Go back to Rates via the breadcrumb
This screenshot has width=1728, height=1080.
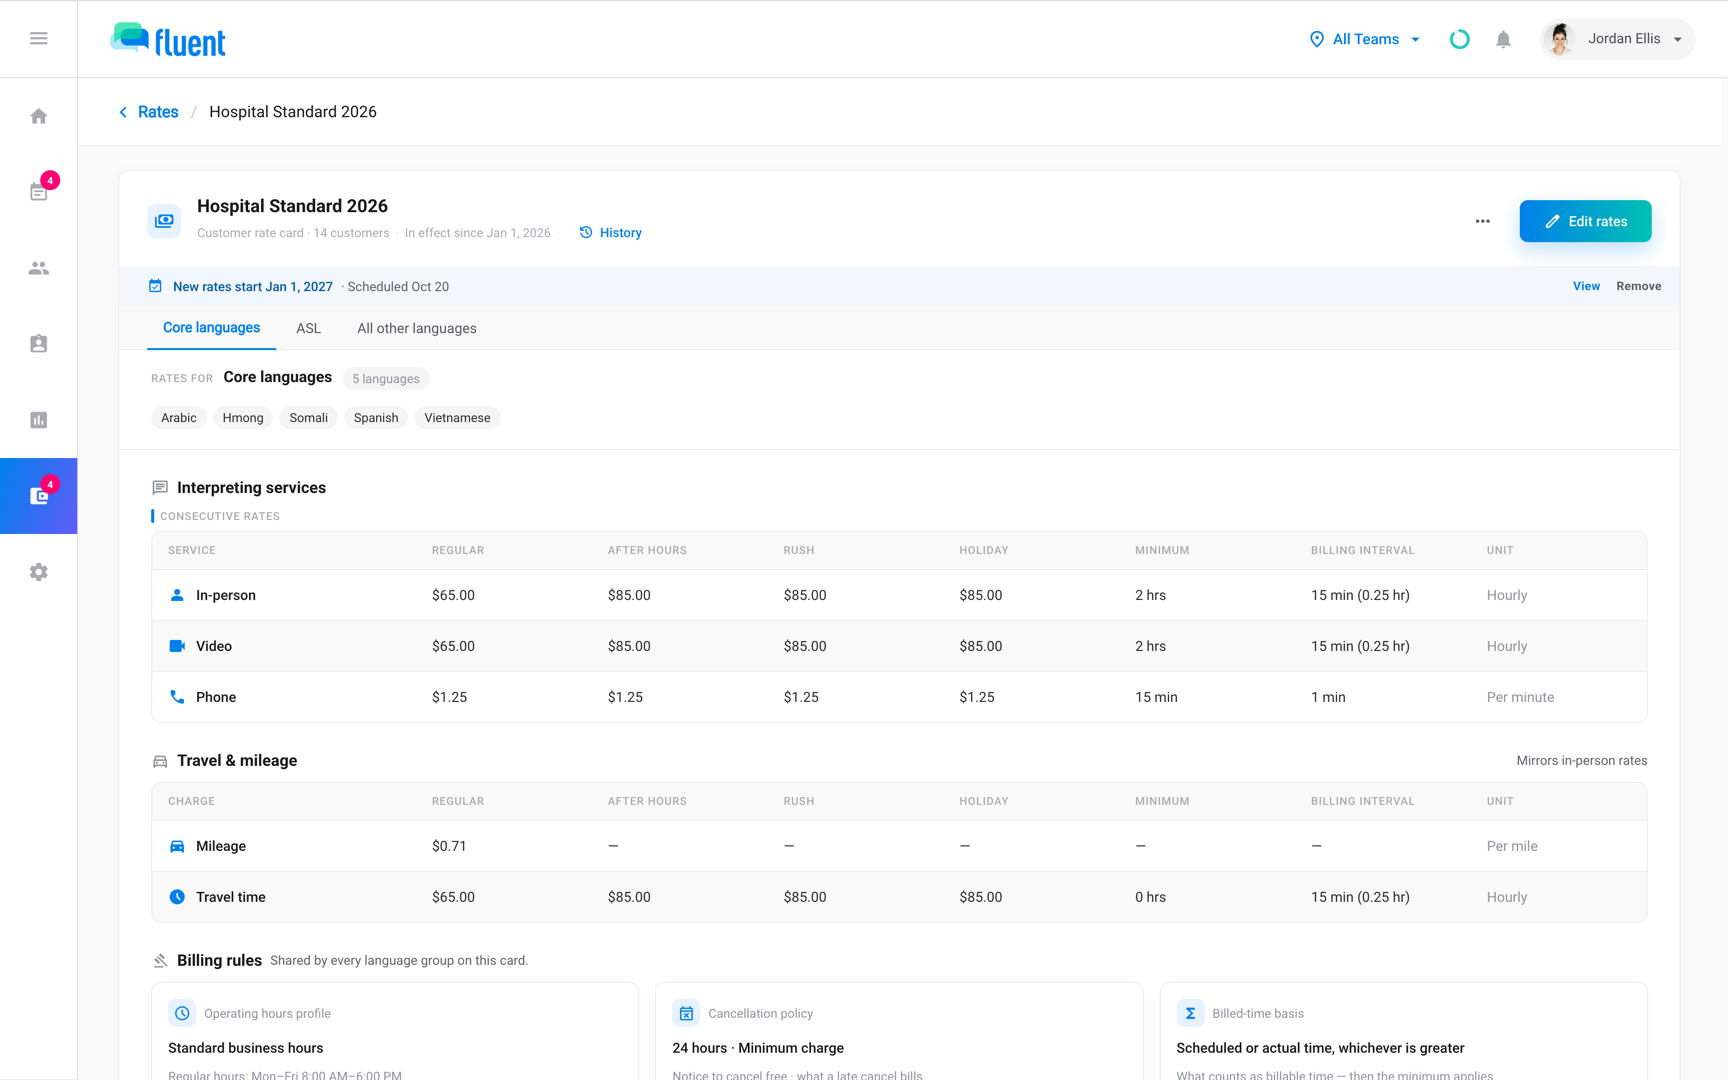click(x=149, y=112)
